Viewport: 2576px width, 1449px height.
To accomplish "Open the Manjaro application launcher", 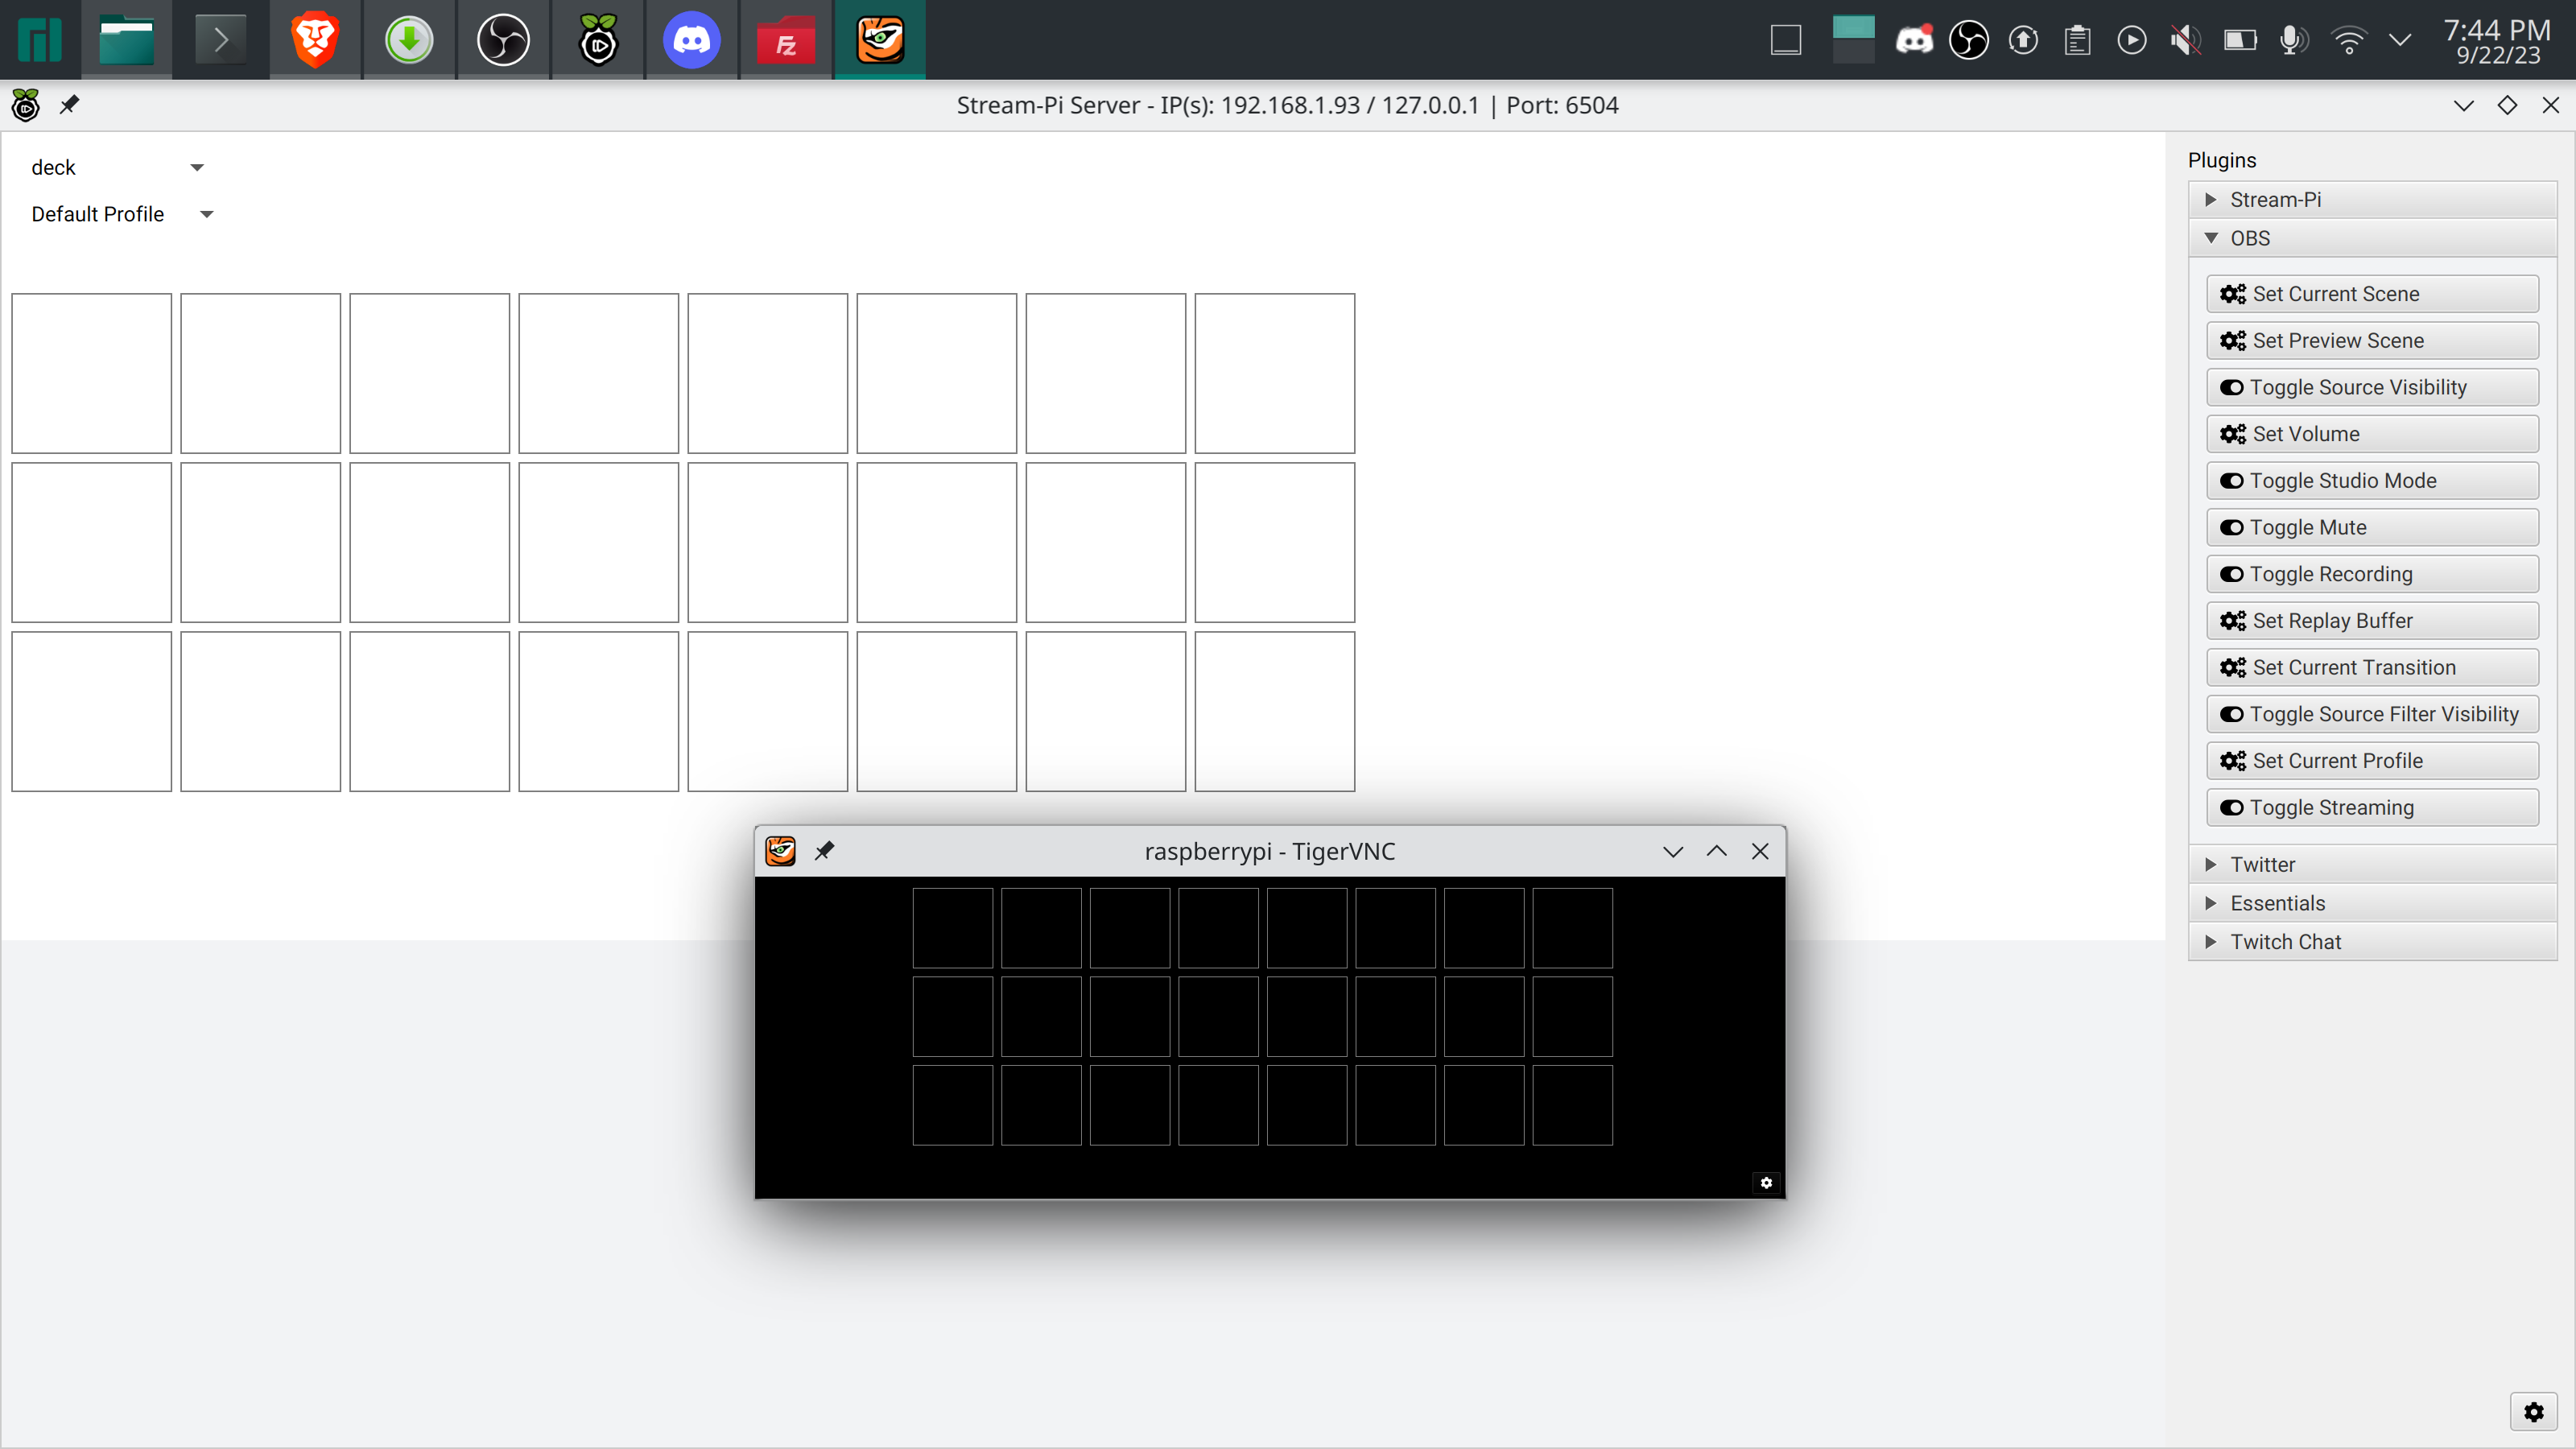I will pyautogui.click(x=40, y=40).
